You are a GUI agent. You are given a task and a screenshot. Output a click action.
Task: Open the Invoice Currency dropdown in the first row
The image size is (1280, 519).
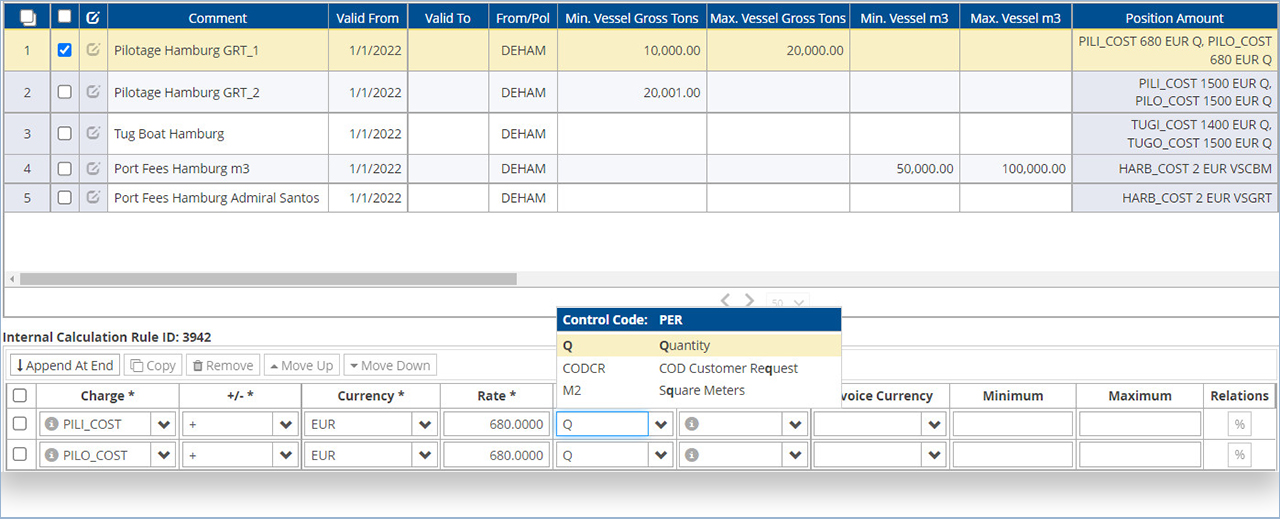[934, 424]
